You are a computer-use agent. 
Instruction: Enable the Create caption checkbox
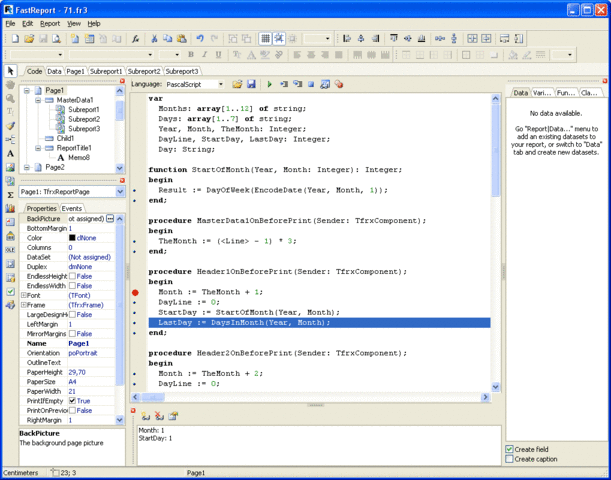point(510,459)
